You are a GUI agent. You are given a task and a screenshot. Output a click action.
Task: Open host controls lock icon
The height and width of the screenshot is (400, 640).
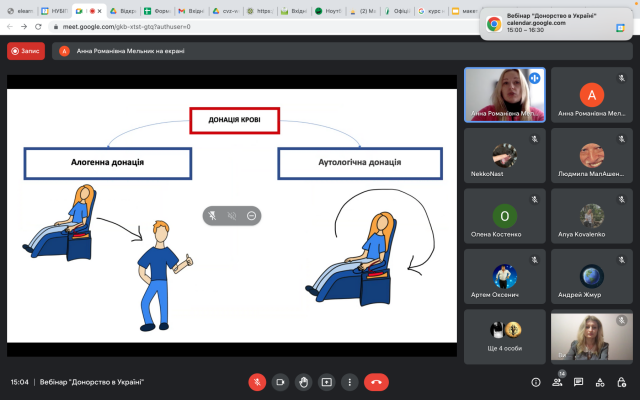[x=621, y=382]
